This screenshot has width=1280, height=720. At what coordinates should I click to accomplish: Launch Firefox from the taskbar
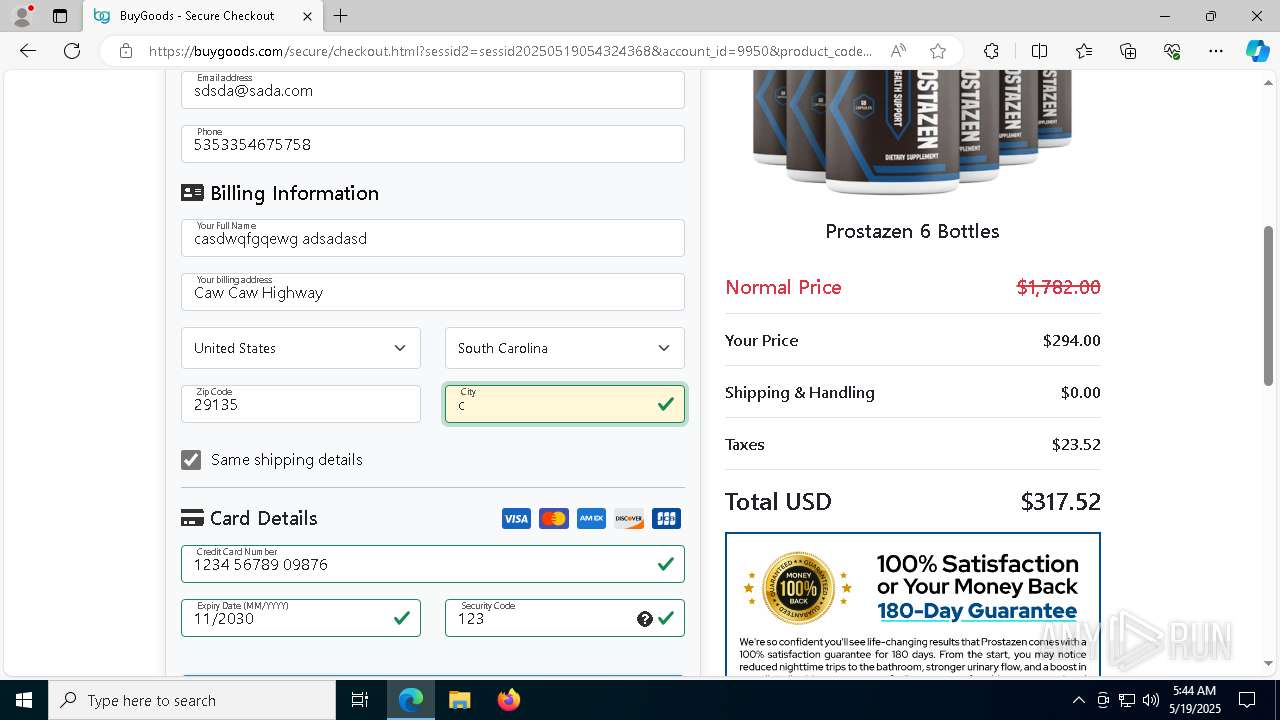pyautogui.click(x=508, y=700)
